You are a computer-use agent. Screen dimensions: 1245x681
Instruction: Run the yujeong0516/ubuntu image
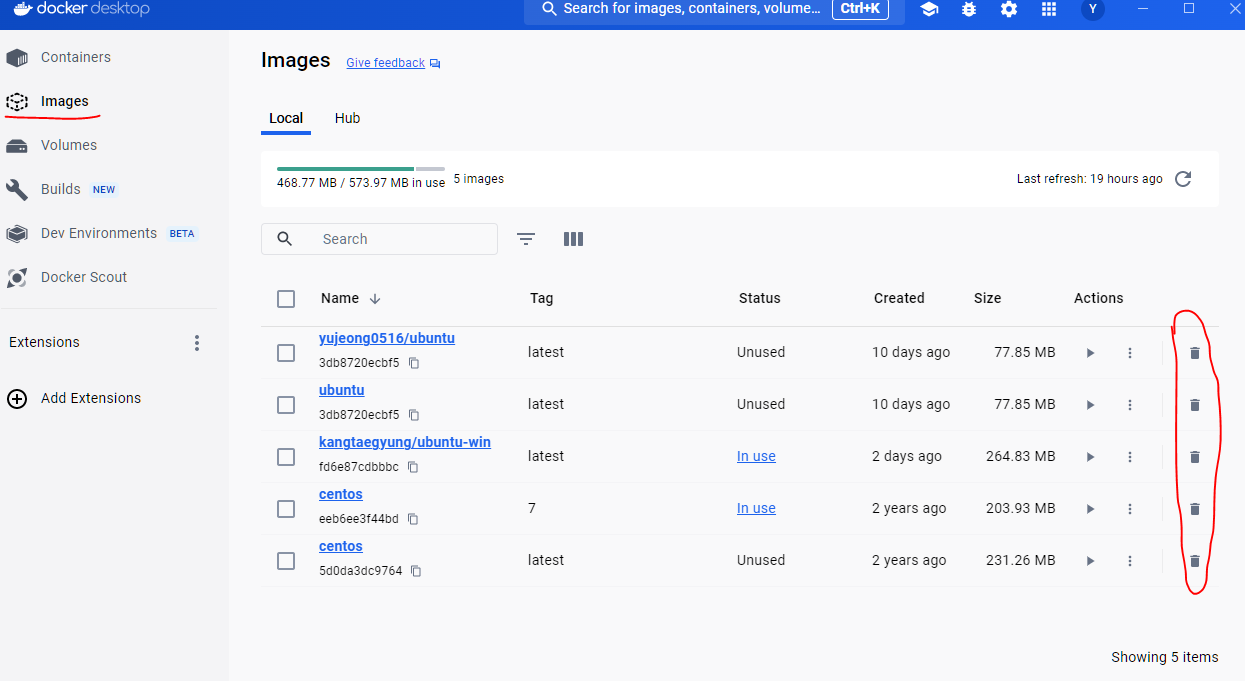pos(1090,353)
